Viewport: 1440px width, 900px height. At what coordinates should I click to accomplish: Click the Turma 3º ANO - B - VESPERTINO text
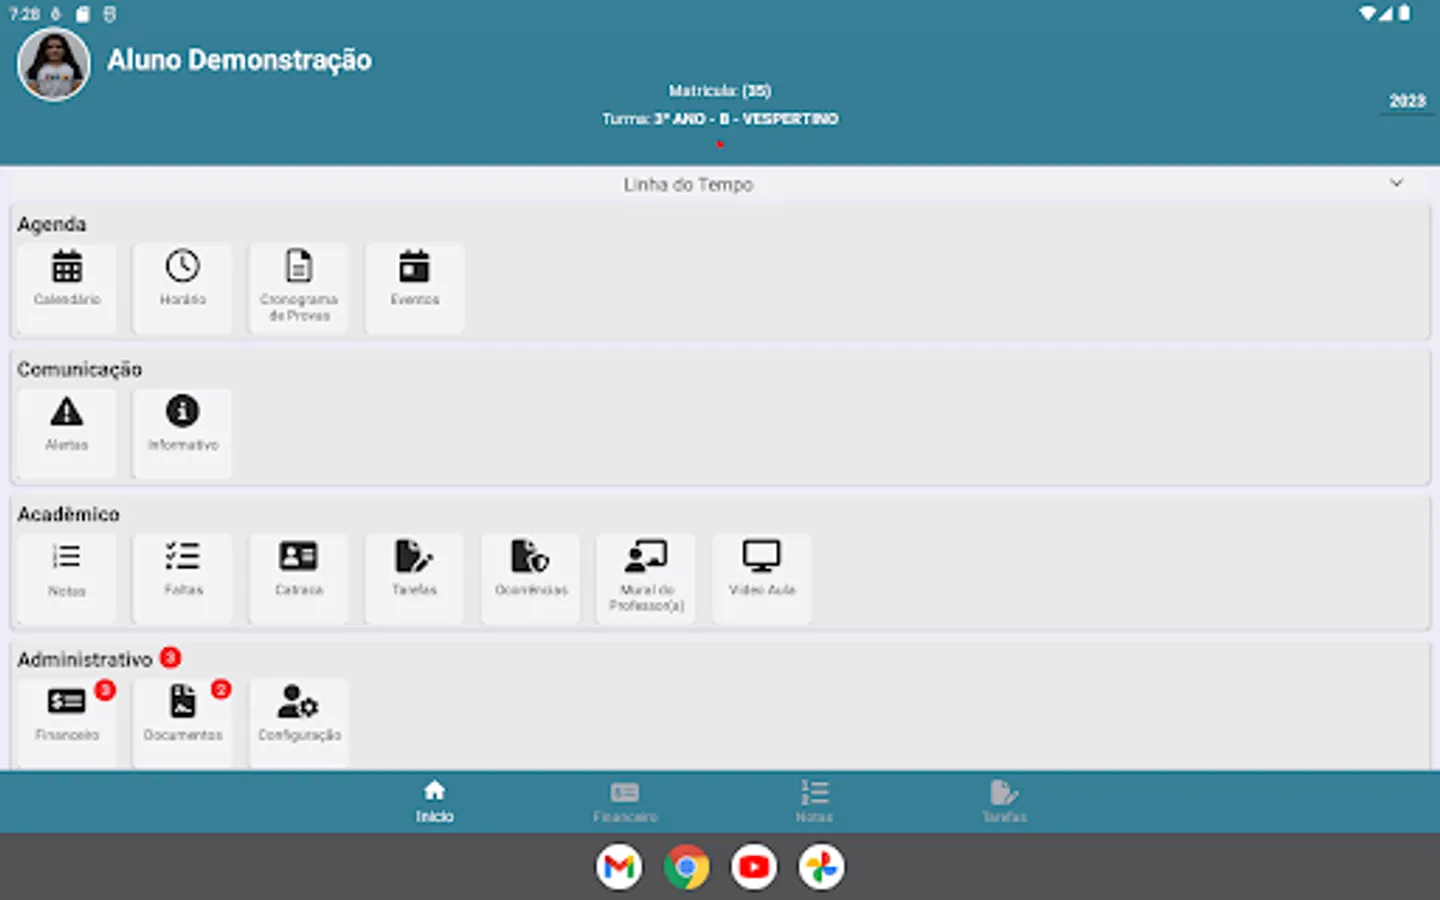[720, 119]
